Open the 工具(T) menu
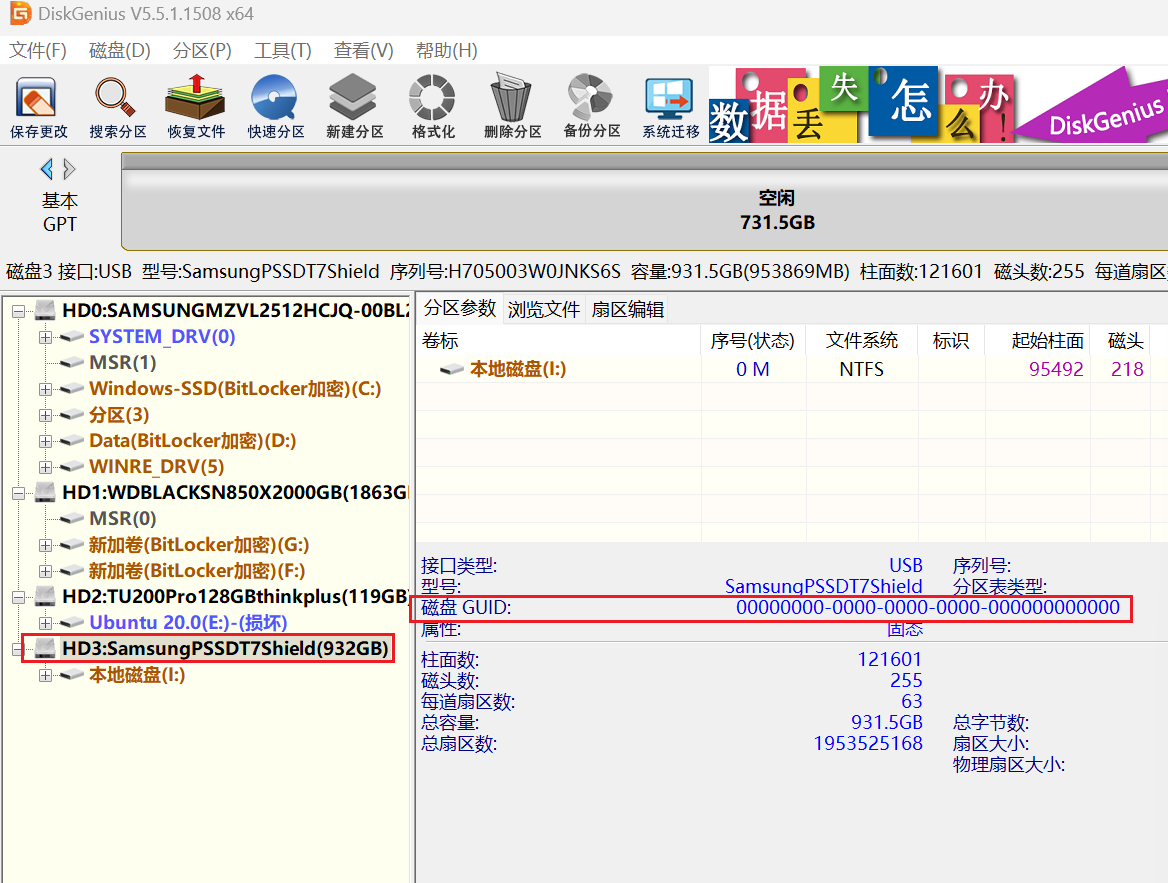 [x=282, y=51]
